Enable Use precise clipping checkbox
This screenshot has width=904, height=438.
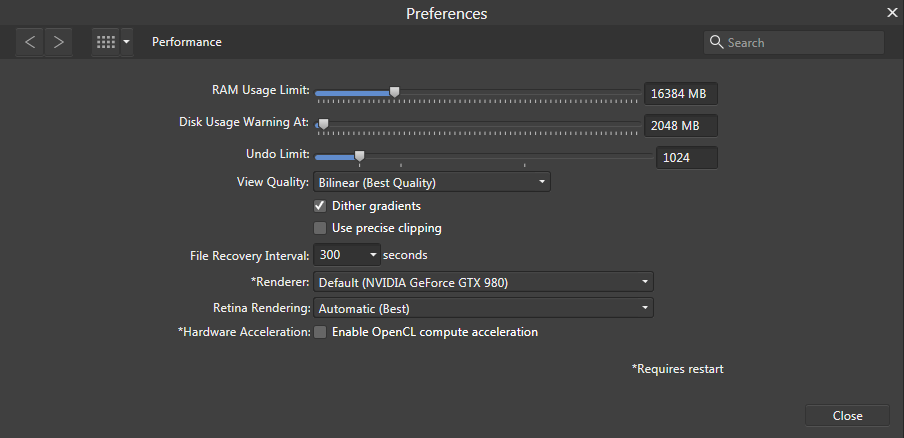pyautogui.click(x=320, y=228)
